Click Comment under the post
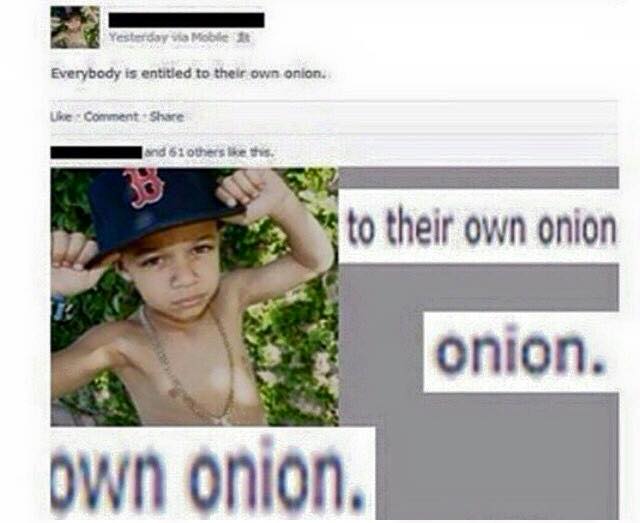Viewport: 640px width, 523px height. 111,117
